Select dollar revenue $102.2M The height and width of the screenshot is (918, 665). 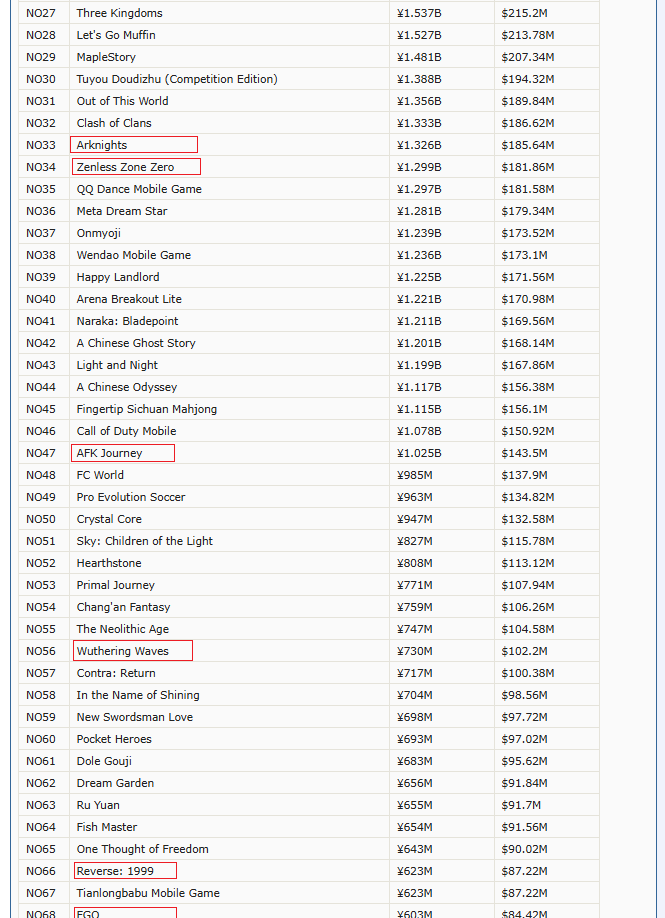coord(525,651)
